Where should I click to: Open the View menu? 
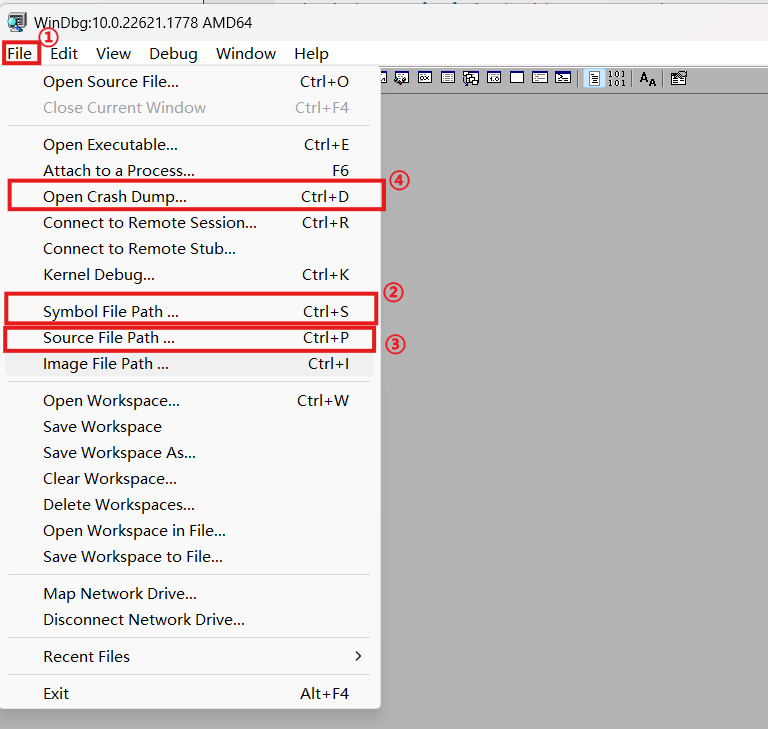pyautogui.click(x=113, y=53)
